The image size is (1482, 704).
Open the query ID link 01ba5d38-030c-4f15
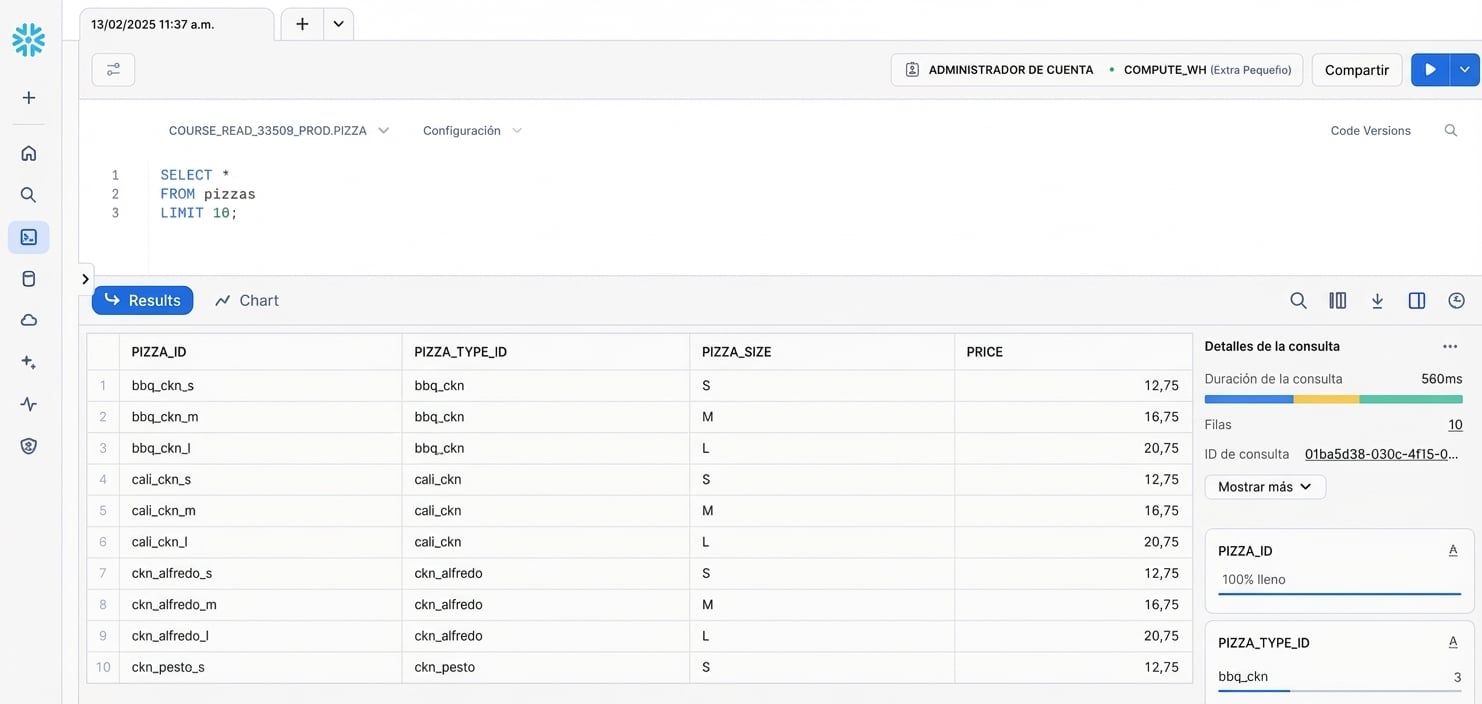[1379, 454]
